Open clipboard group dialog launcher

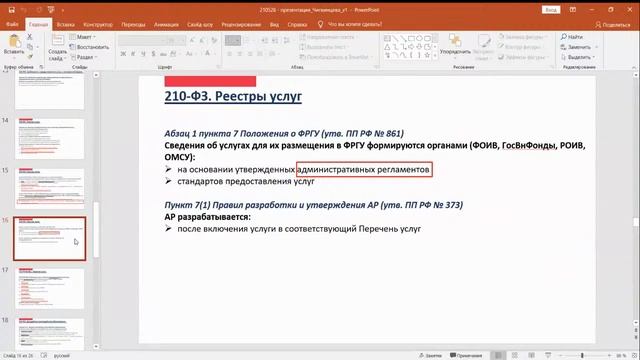(x=41, y=67)
